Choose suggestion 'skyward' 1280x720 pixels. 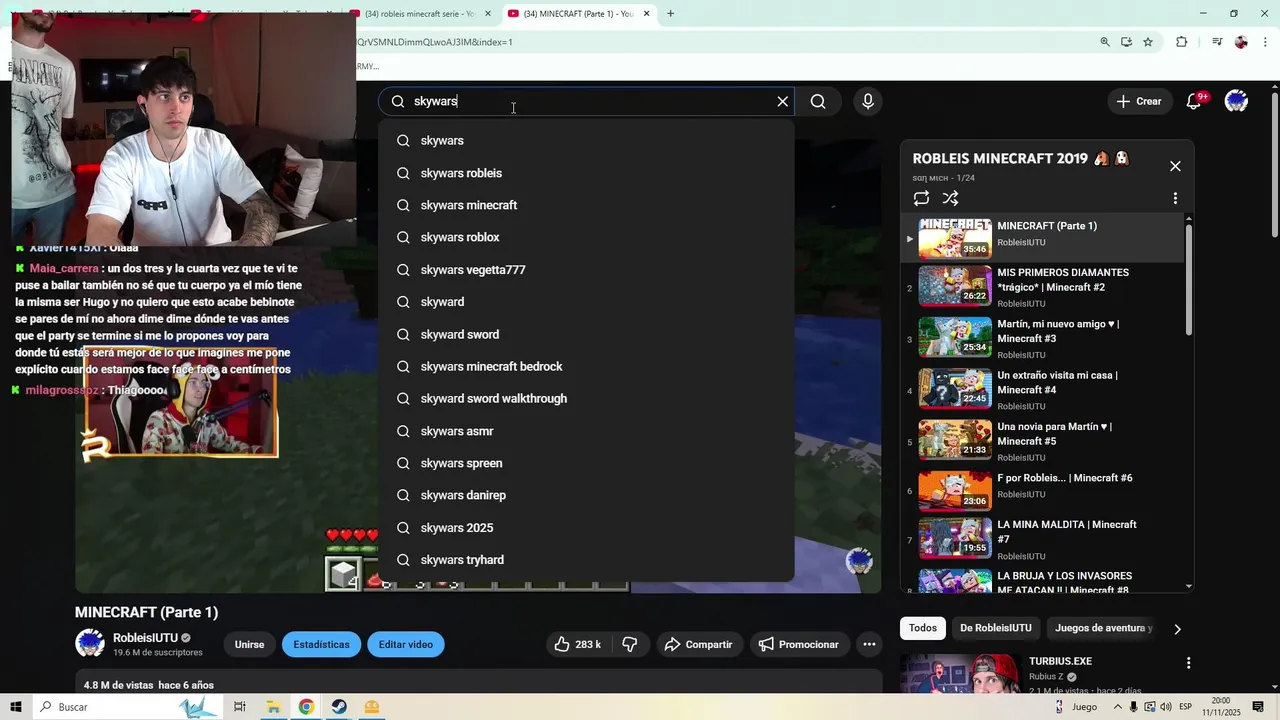(x=586, y=302)
